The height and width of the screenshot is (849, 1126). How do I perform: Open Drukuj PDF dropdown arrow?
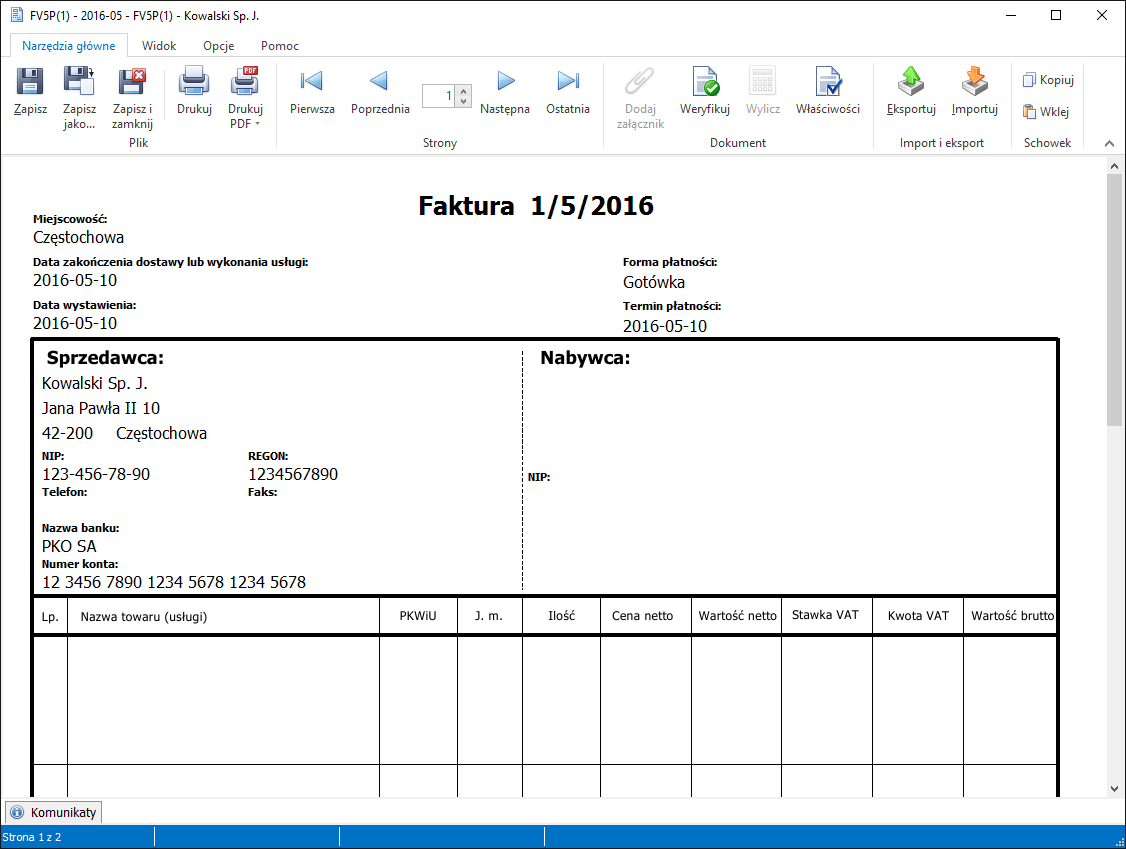point(257,124)
